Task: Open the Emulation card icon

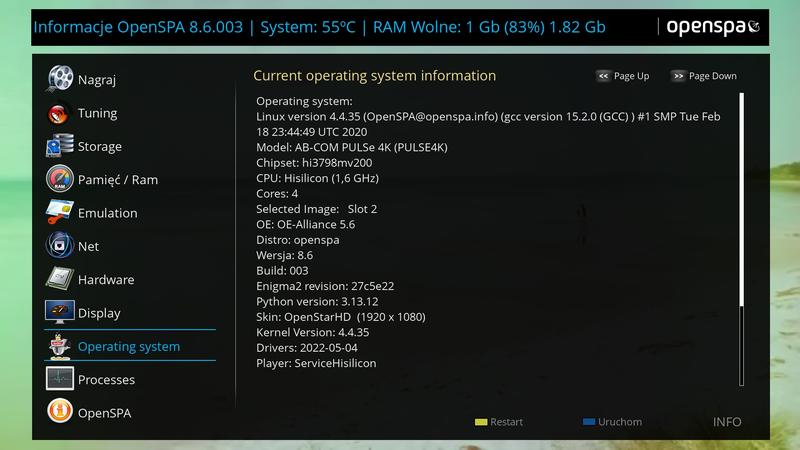Action: tap(60, 212)
